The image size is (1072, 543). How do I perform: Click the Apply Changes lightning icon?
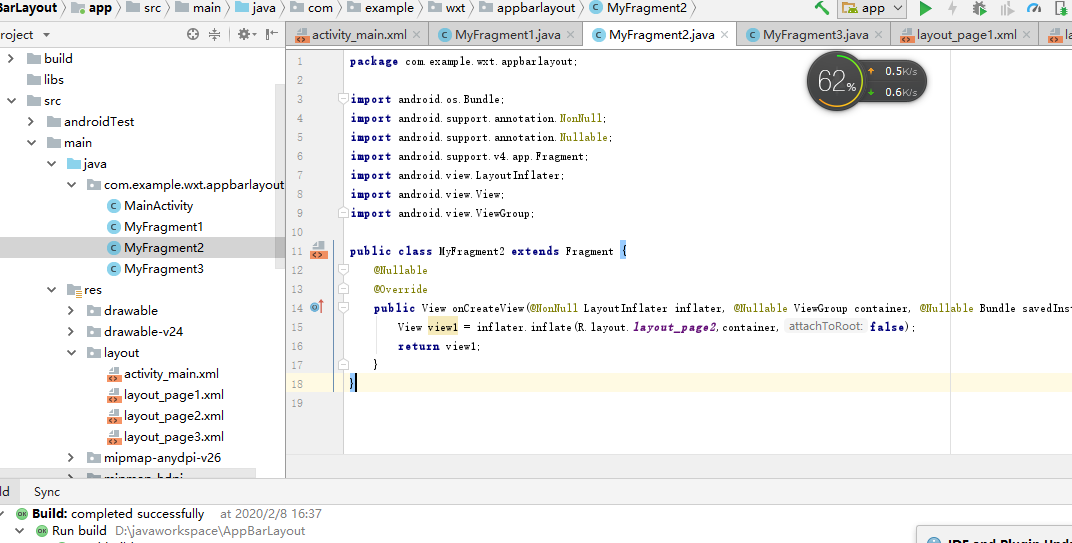952,8
